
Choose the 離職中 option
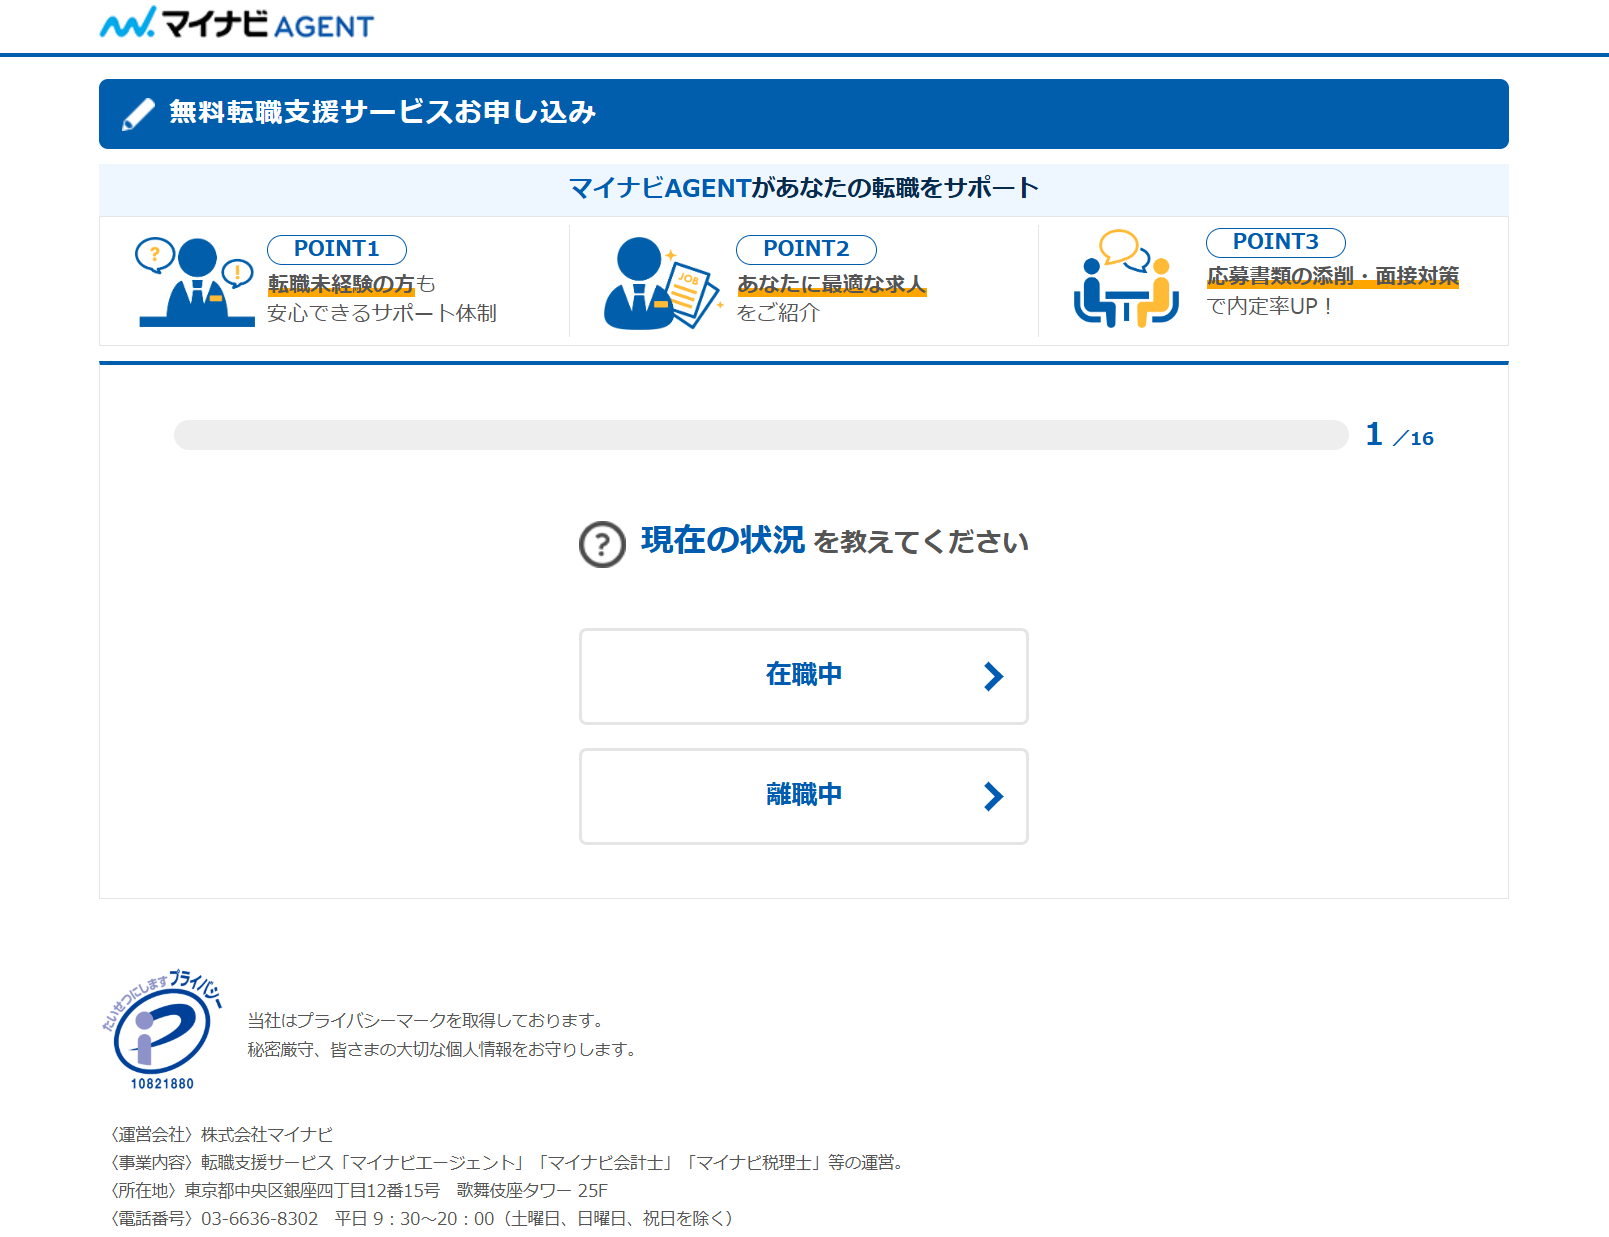click(803, 796)
